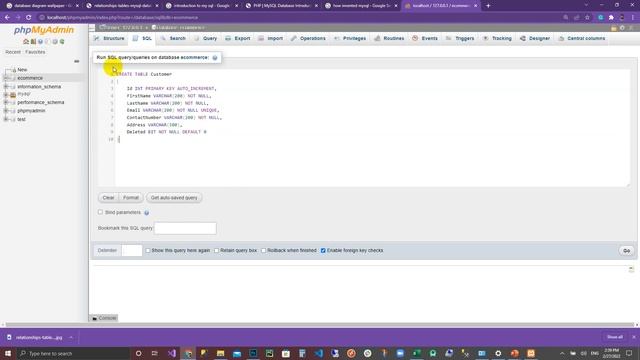
Task: Collapse all navigation tree link icon
Action: (x=76, y=61)
